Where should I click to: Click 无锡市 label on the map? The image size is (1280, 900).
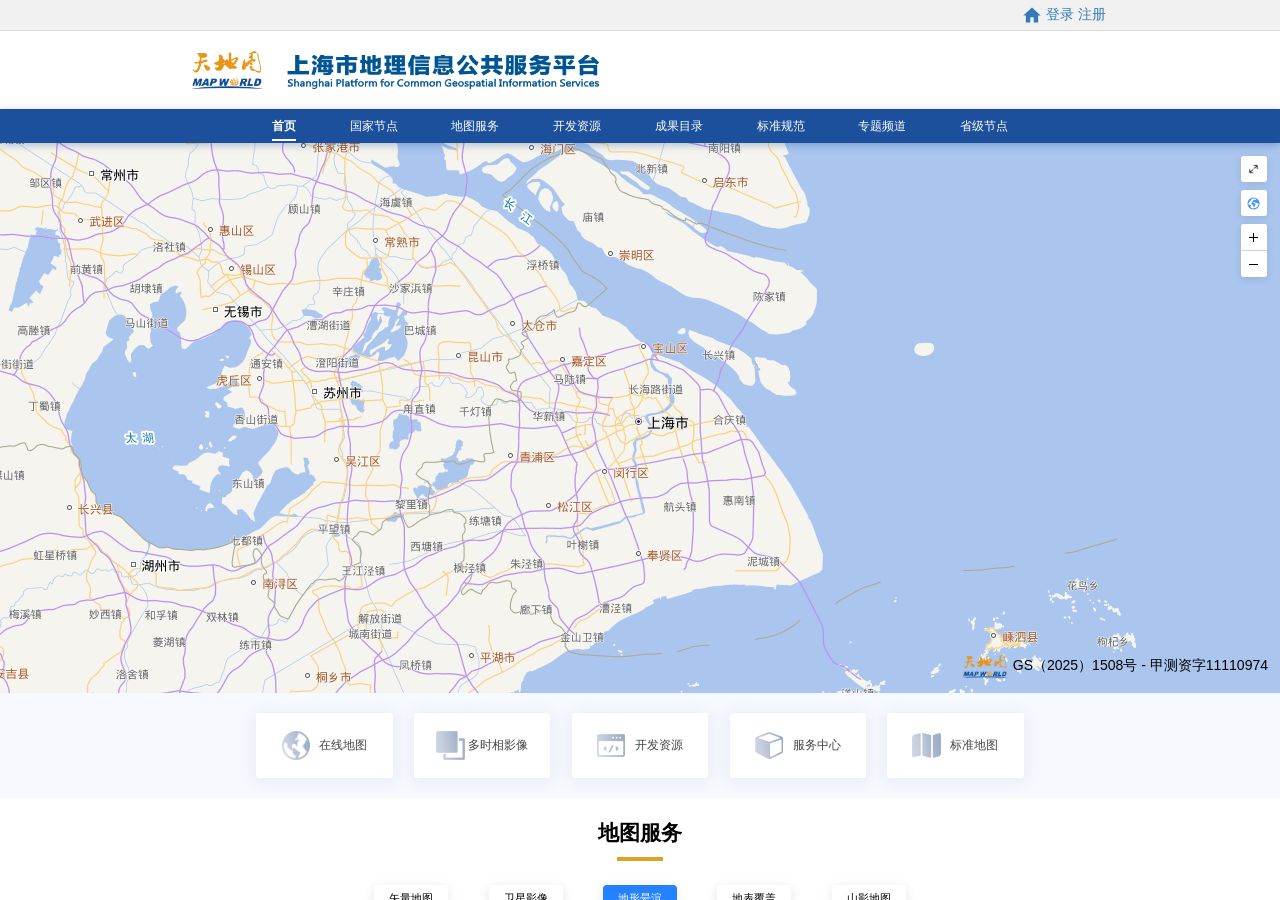pyautogui.click(x=243, y=312)
